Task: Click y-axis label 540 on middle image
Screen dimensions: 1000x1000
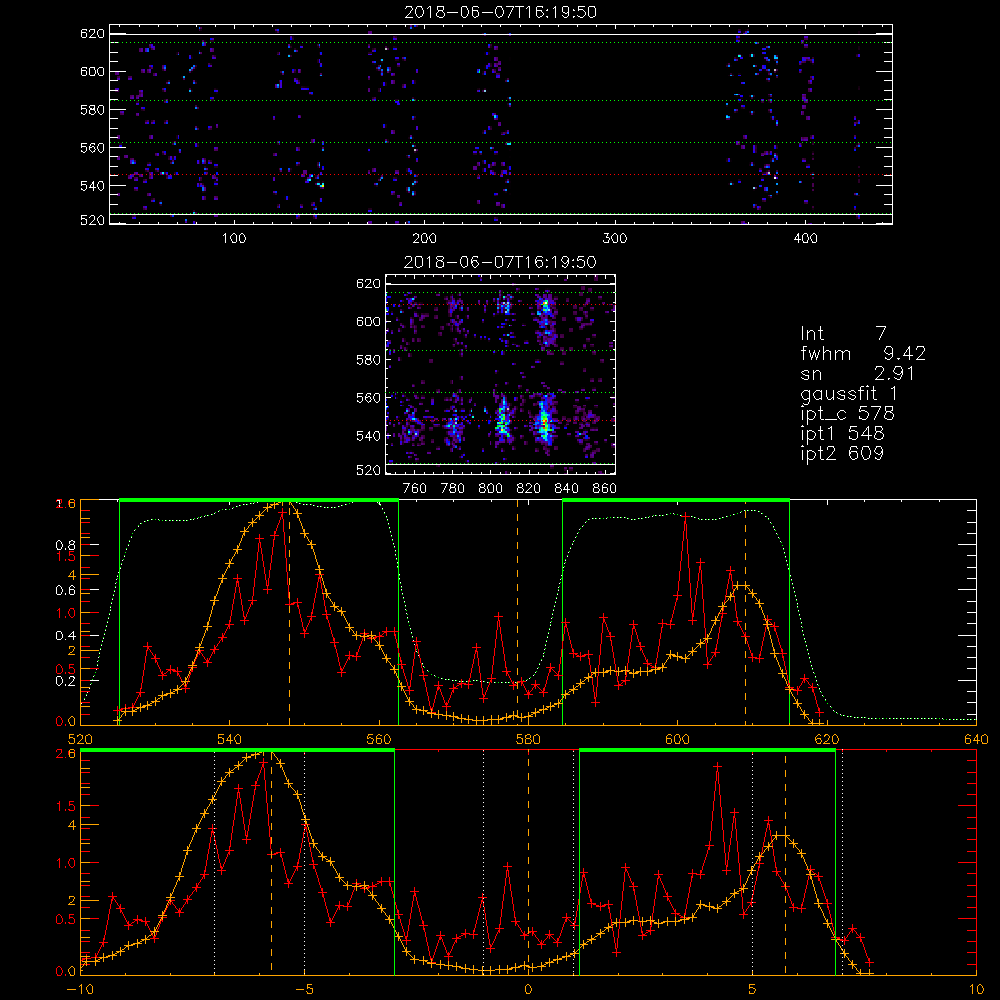Action: [369, 436]
